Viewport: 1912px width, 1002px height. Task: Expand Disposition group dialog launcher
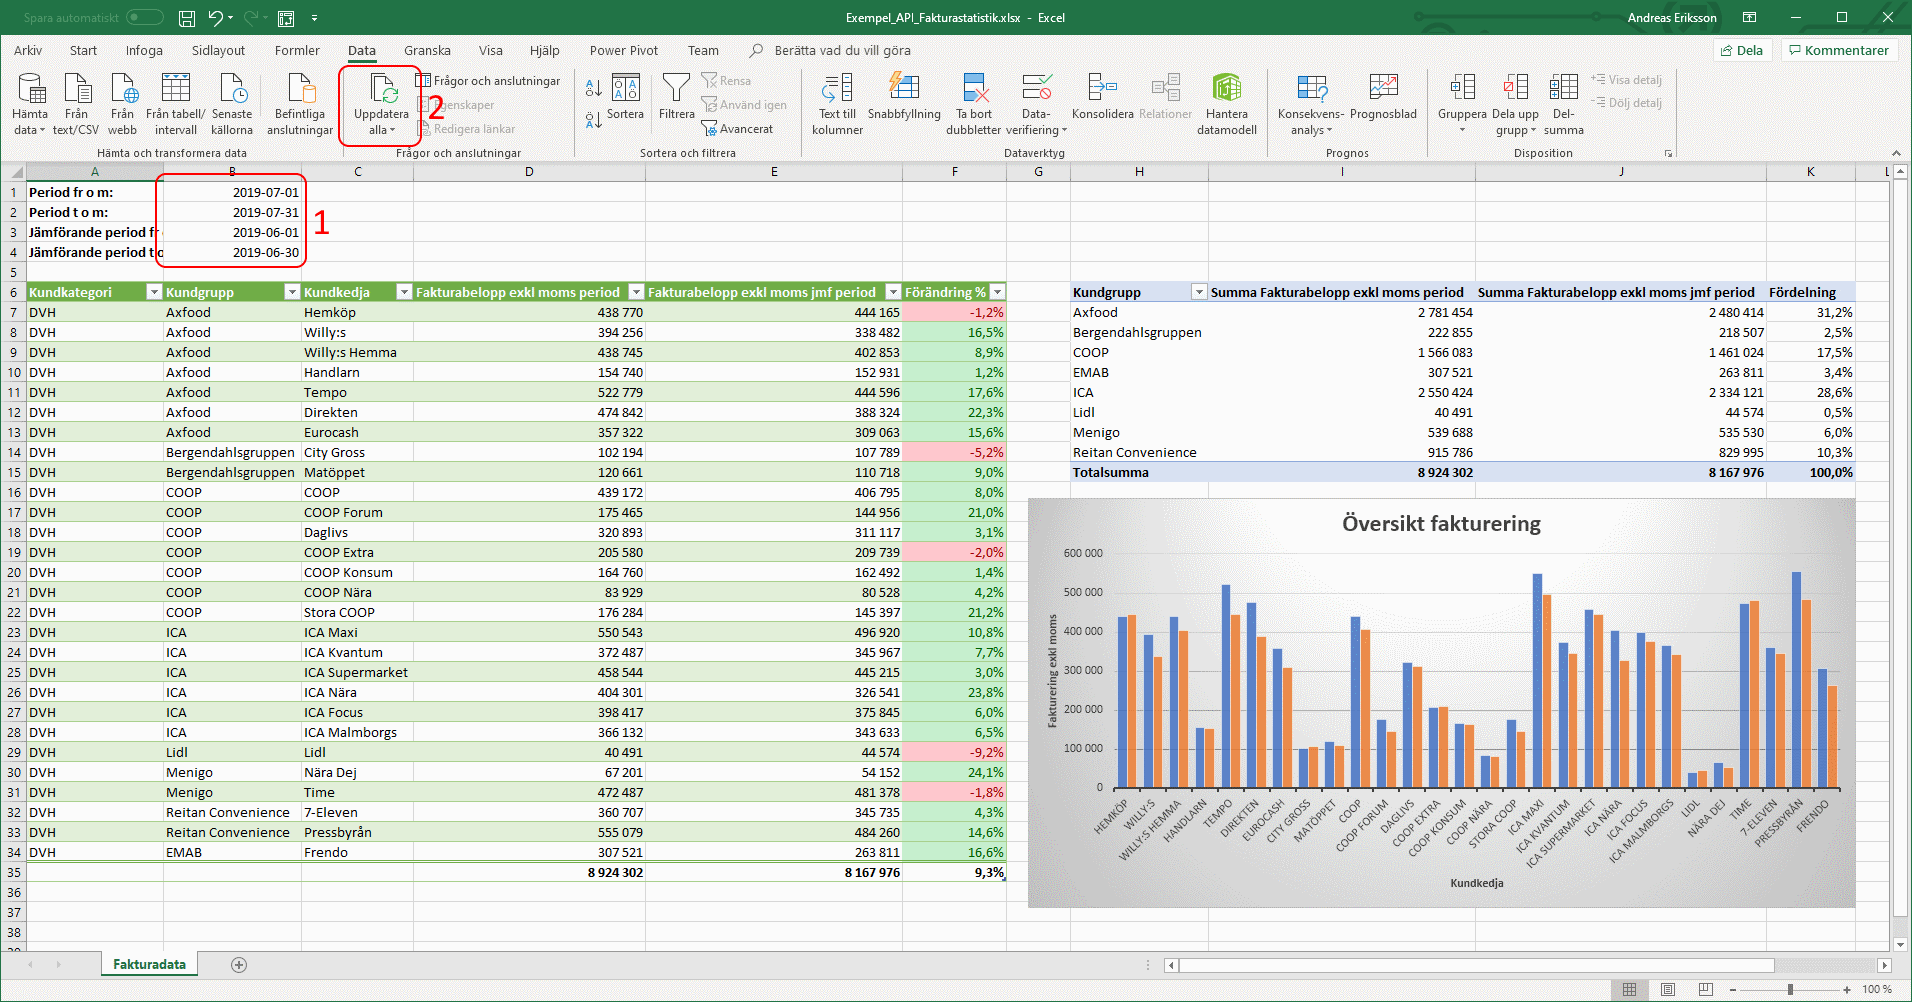coord(1668,154)
